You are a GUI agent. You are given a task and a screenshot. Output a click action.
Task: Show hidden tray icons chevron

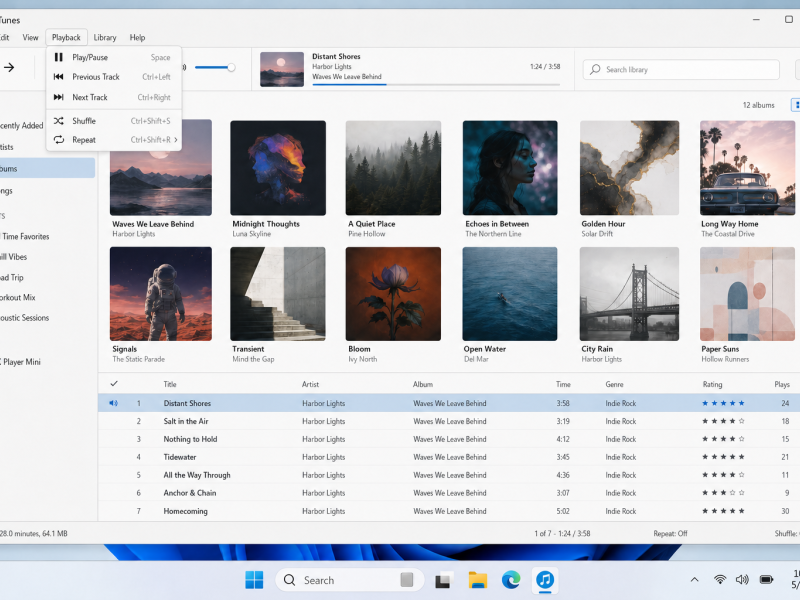point(694,580)
